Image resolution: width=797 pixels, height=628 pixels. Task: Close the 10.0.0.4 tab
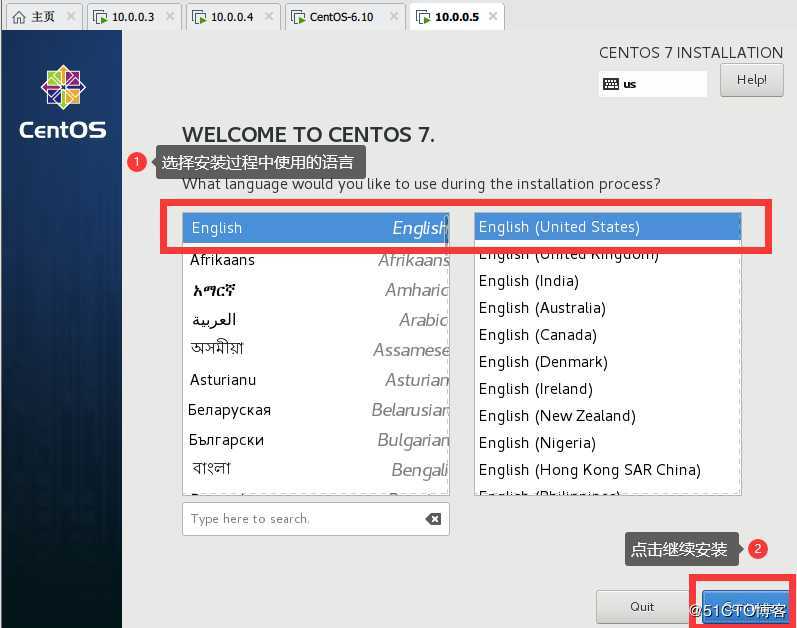[269, 17]
